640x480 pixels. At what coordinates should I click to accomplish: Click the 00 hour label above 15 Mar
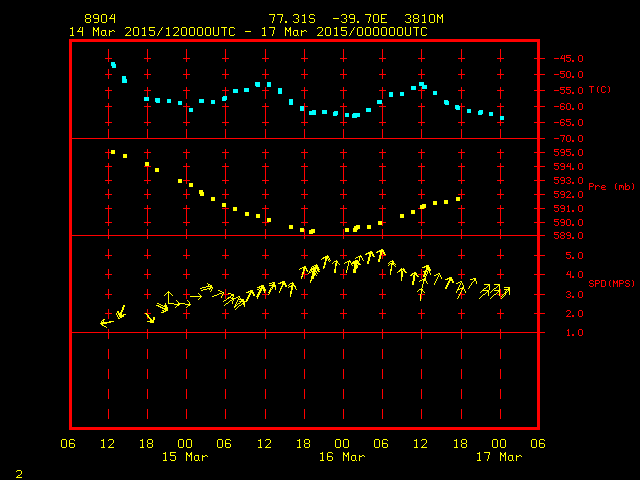click(185, 444)
